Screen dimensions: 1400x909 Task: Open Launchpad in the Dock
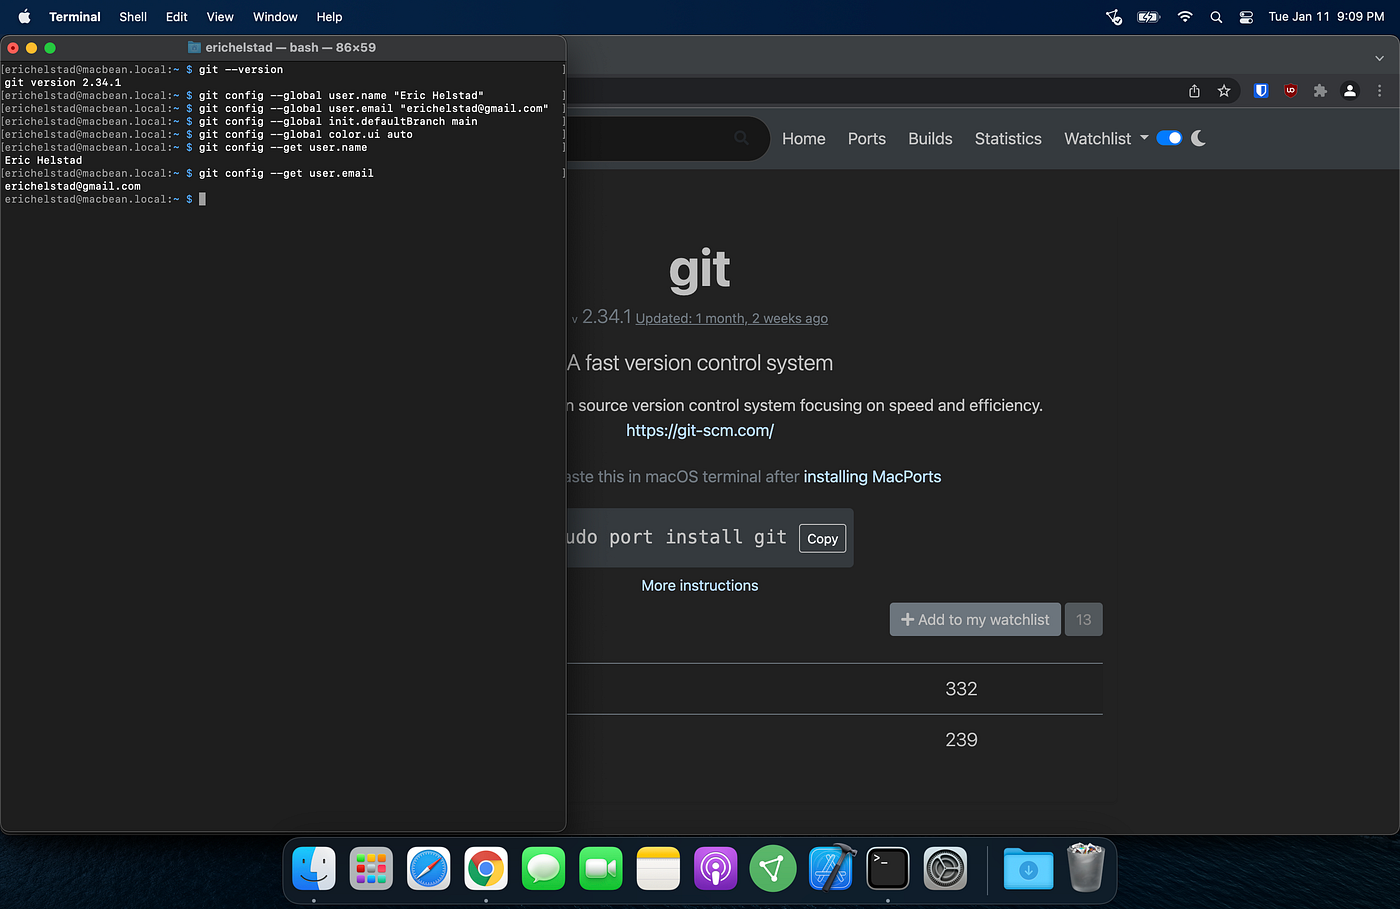[371, 868]
